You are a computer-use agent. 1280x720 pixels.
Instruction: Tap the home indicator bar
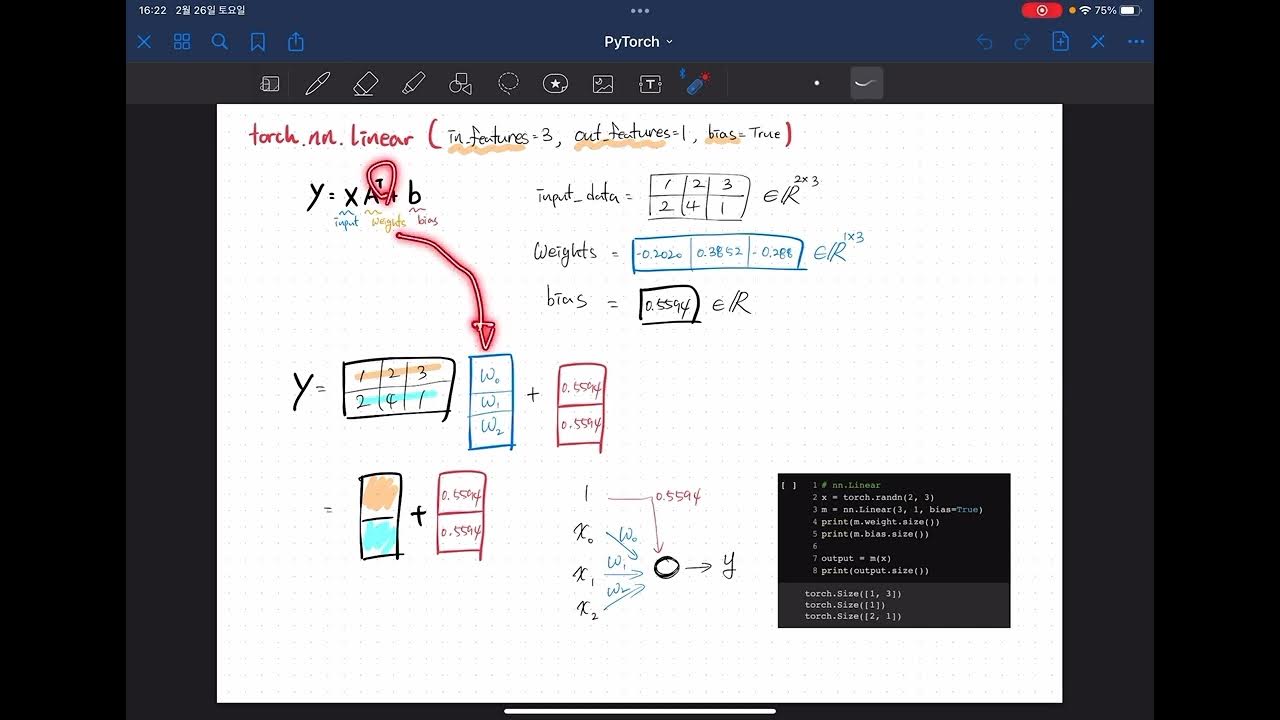(x=640, y=711)
